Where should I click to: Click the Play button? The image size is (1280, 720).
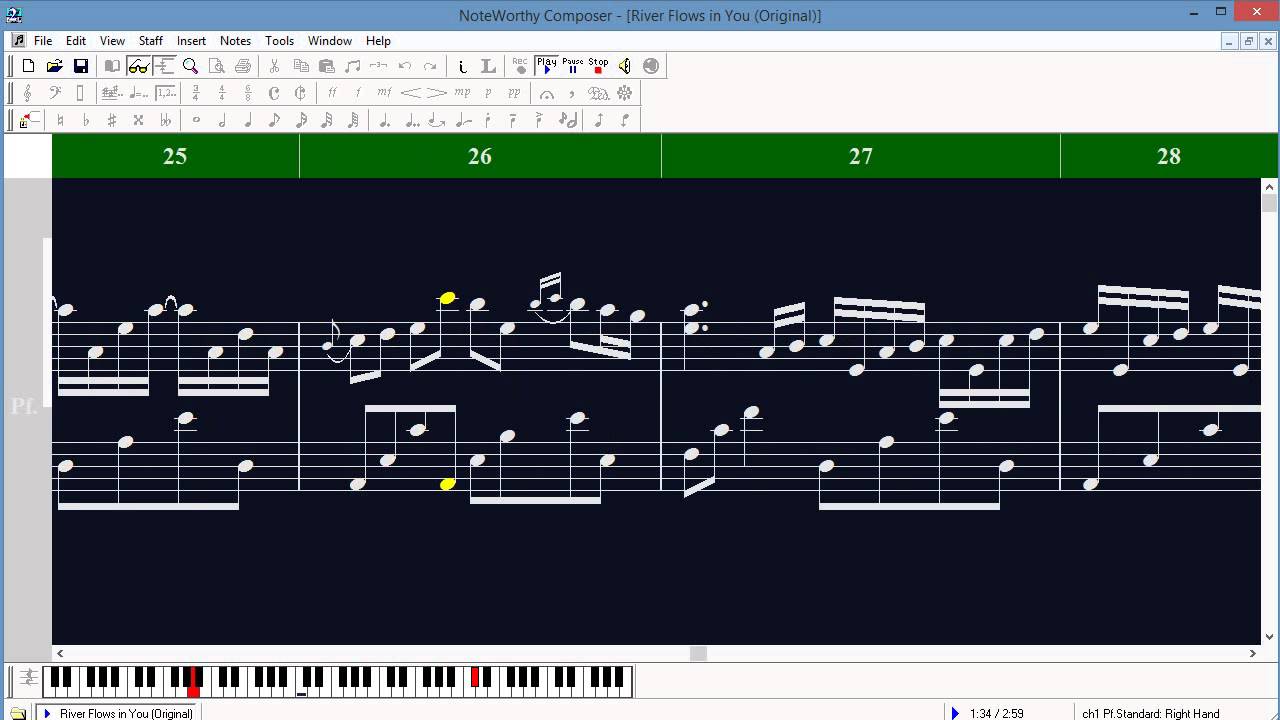click(546, 66)
